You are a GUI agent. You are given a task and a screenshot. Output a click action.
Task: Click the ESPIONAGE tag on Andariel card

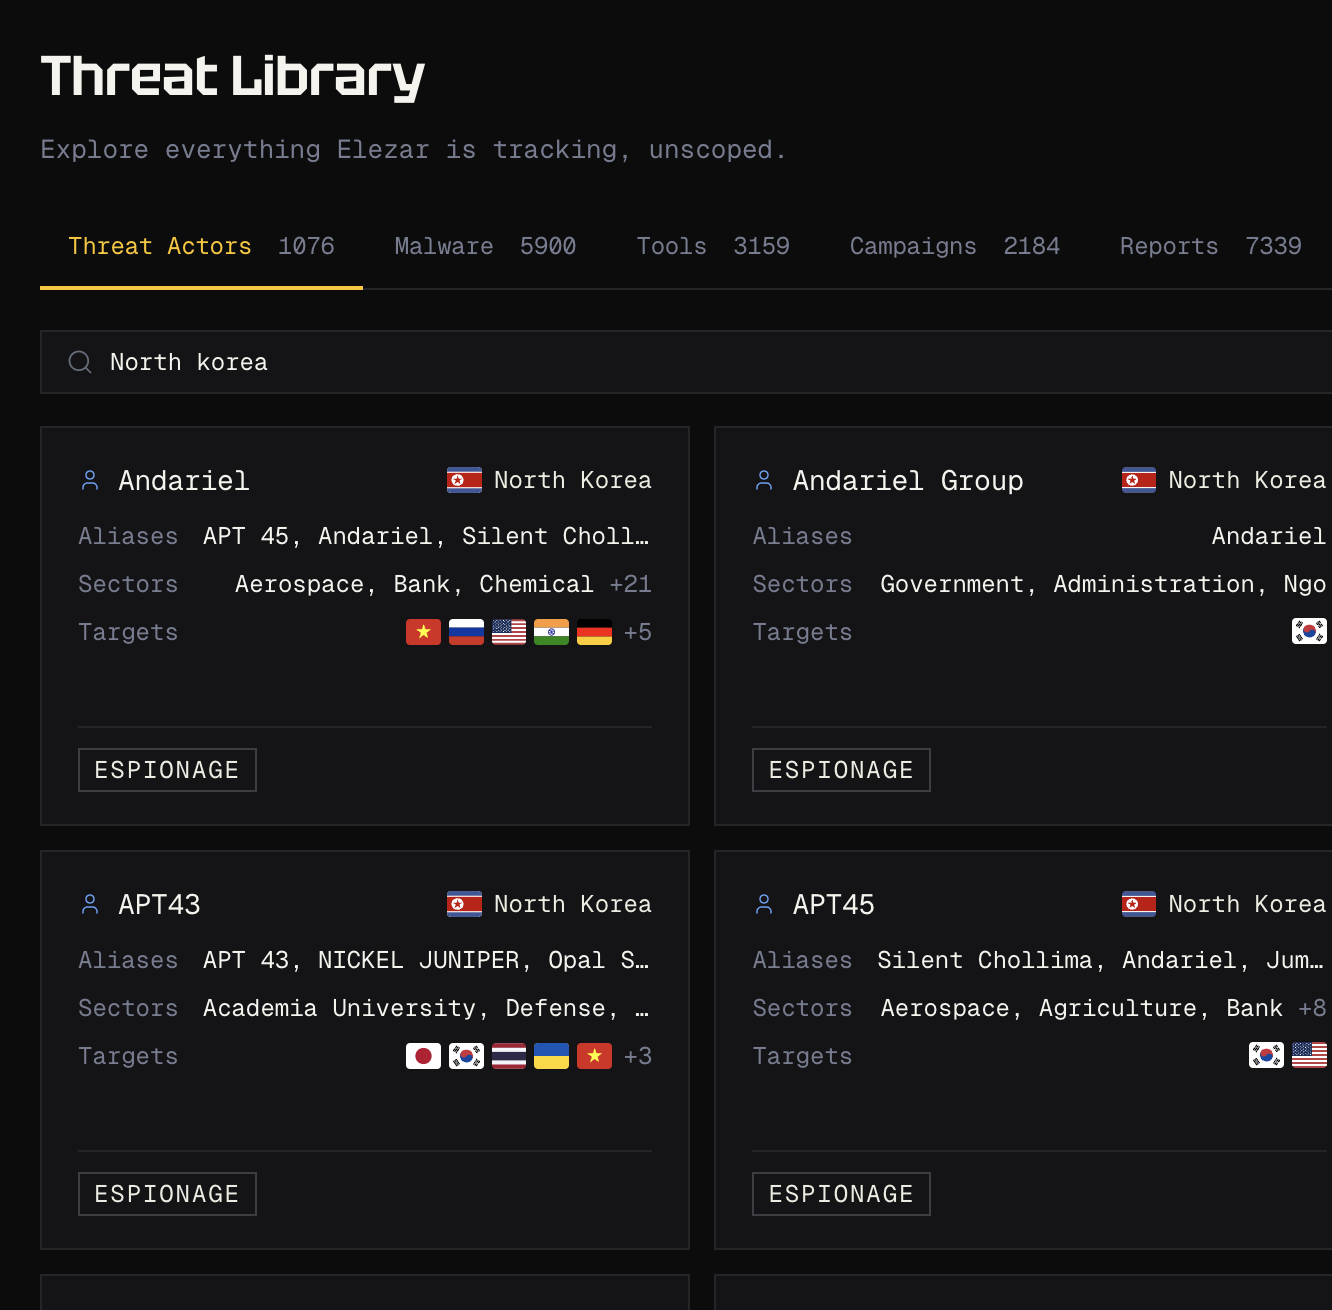tap(167, 770)
